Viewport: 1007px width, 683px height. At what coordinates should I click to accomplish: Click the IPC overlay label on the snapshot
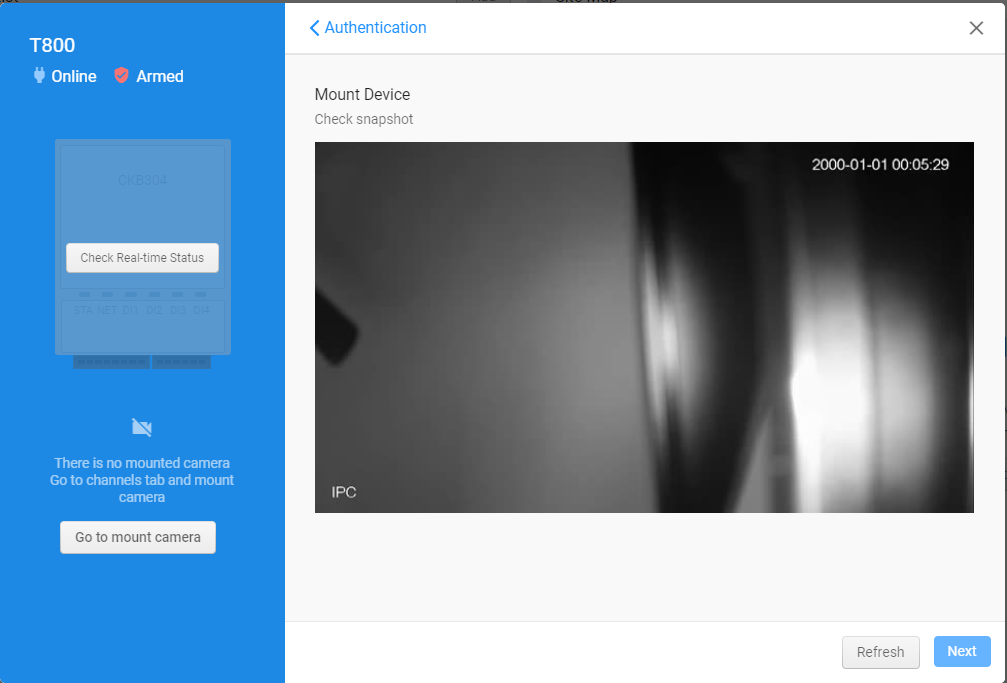tap(344, 492)
